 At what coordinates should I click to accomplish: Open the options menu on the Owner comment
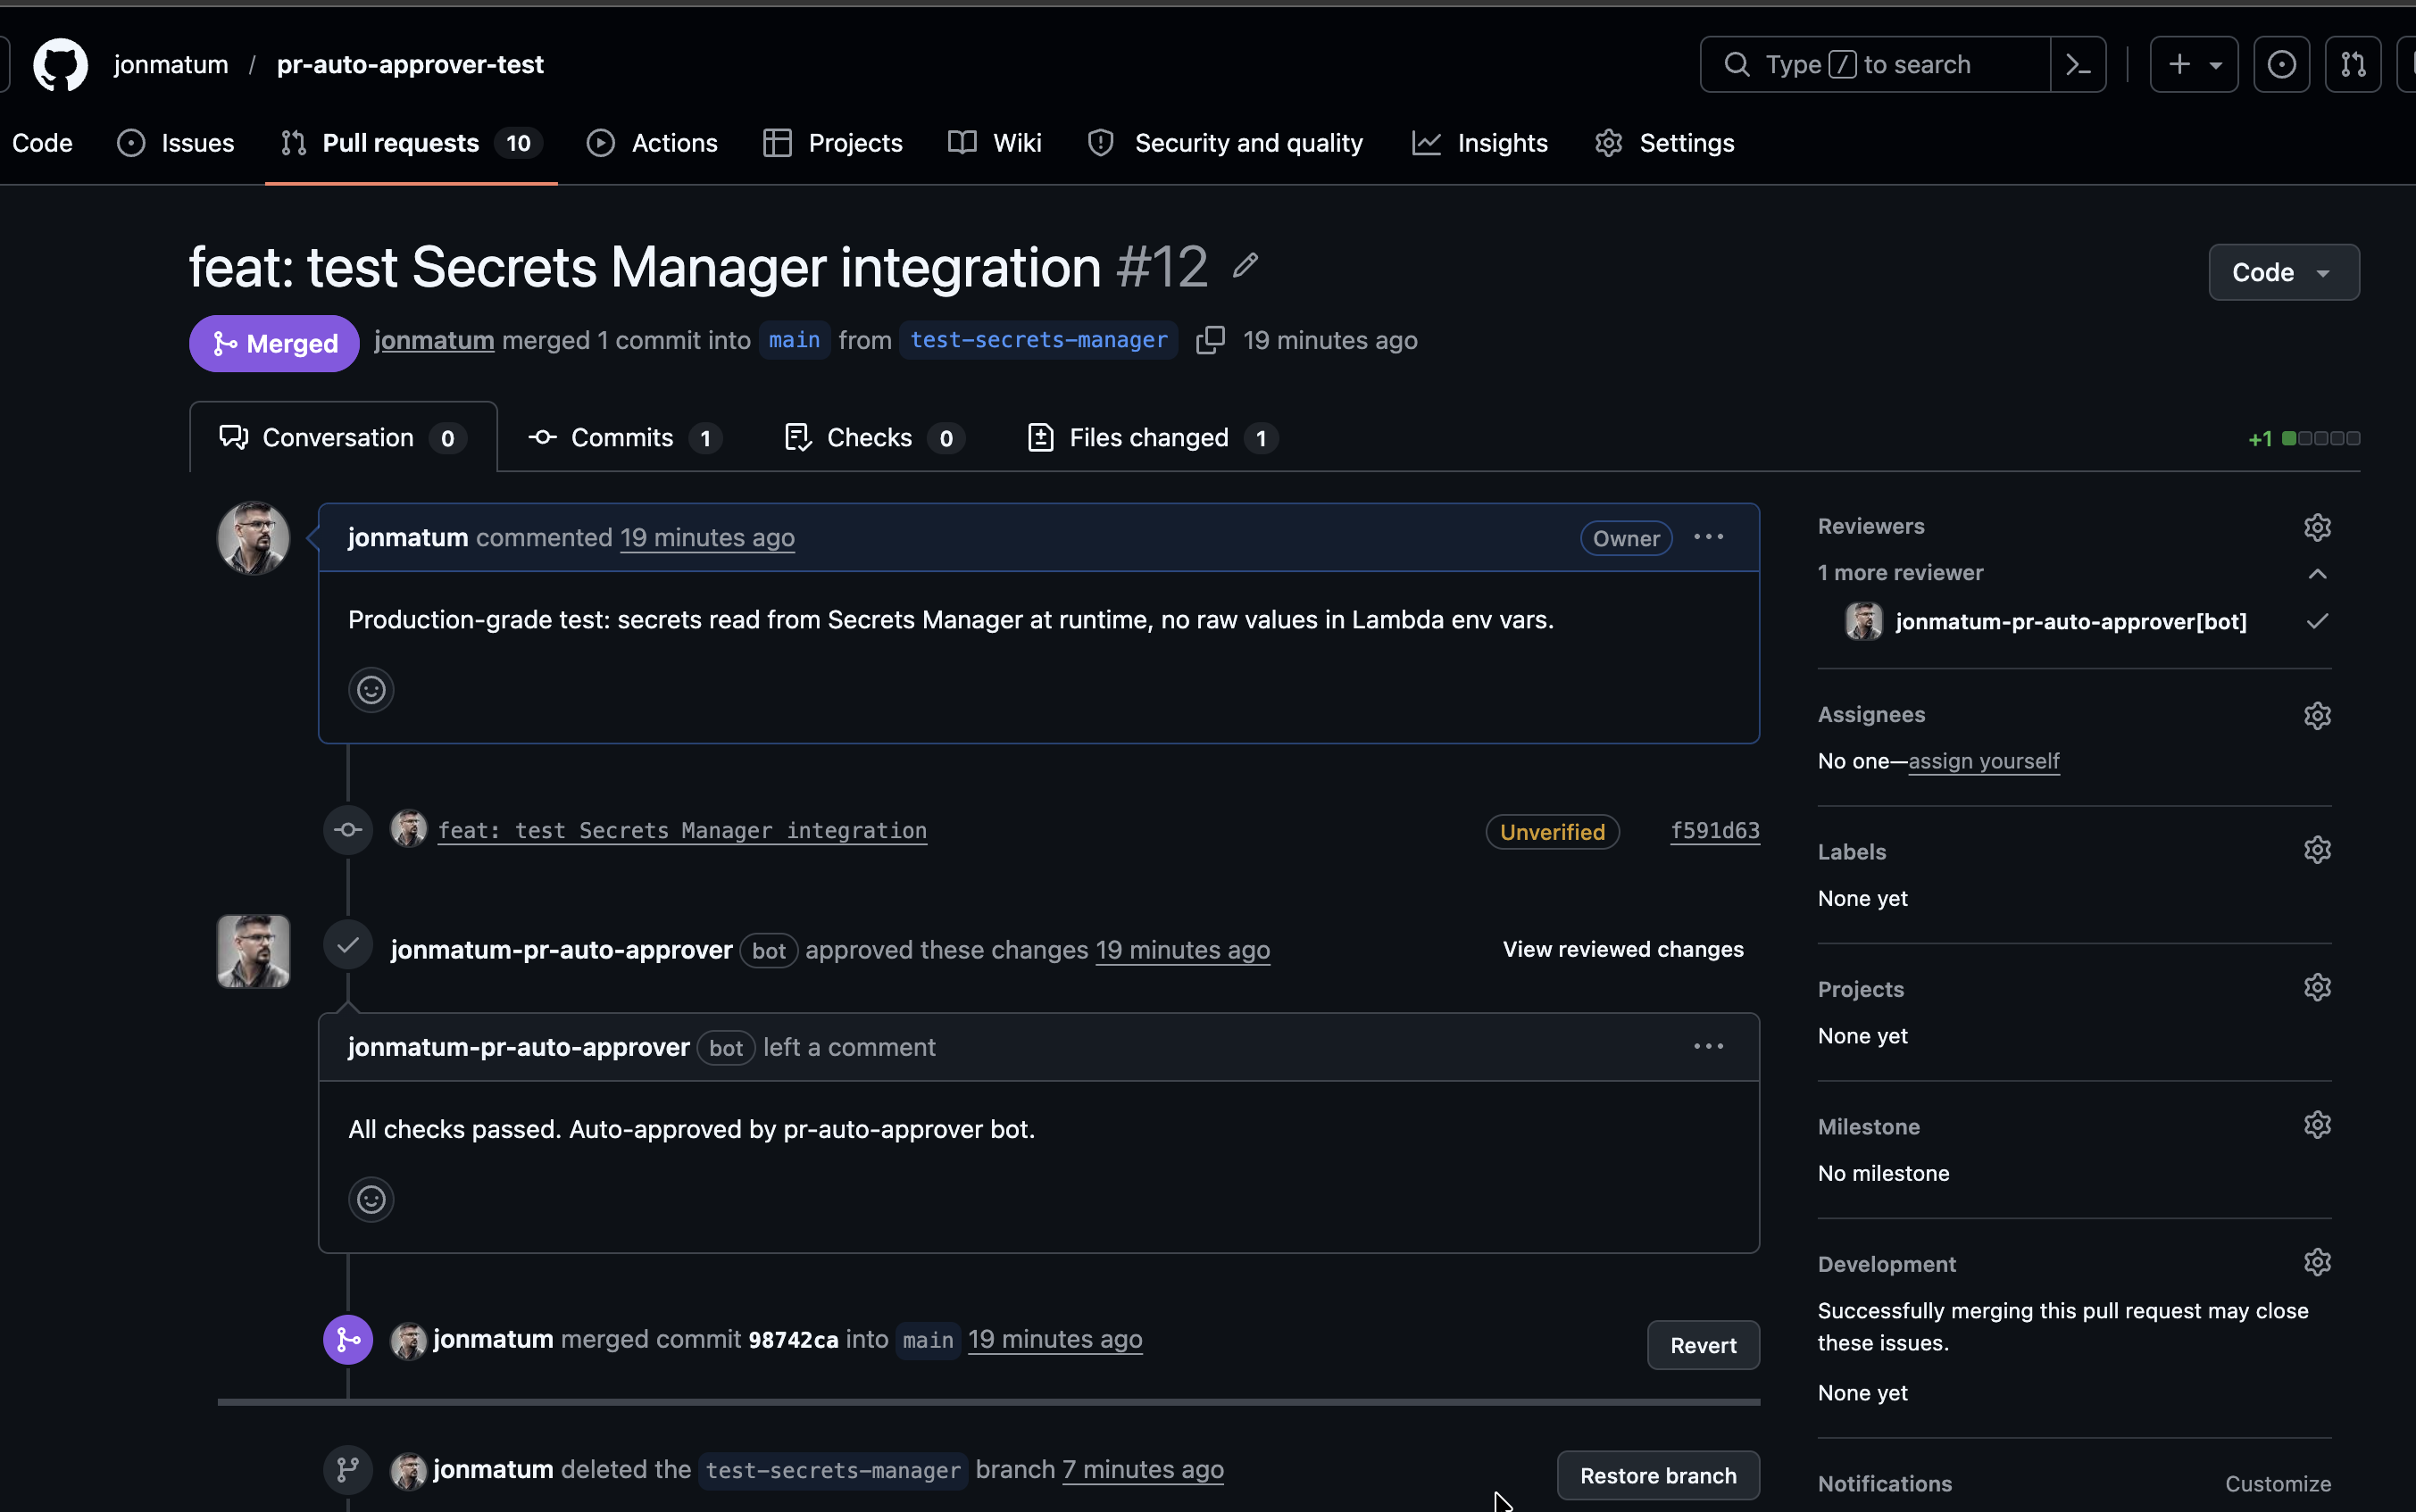[x=1708, y=538]
